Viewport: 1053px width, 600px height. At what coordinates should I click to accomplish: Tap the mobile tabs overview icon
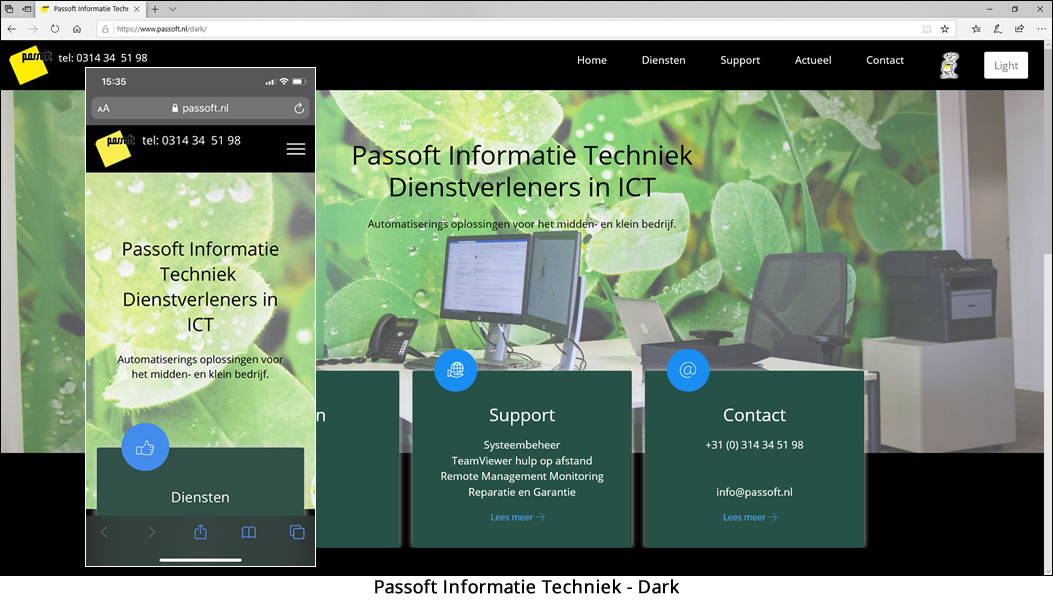297,532
